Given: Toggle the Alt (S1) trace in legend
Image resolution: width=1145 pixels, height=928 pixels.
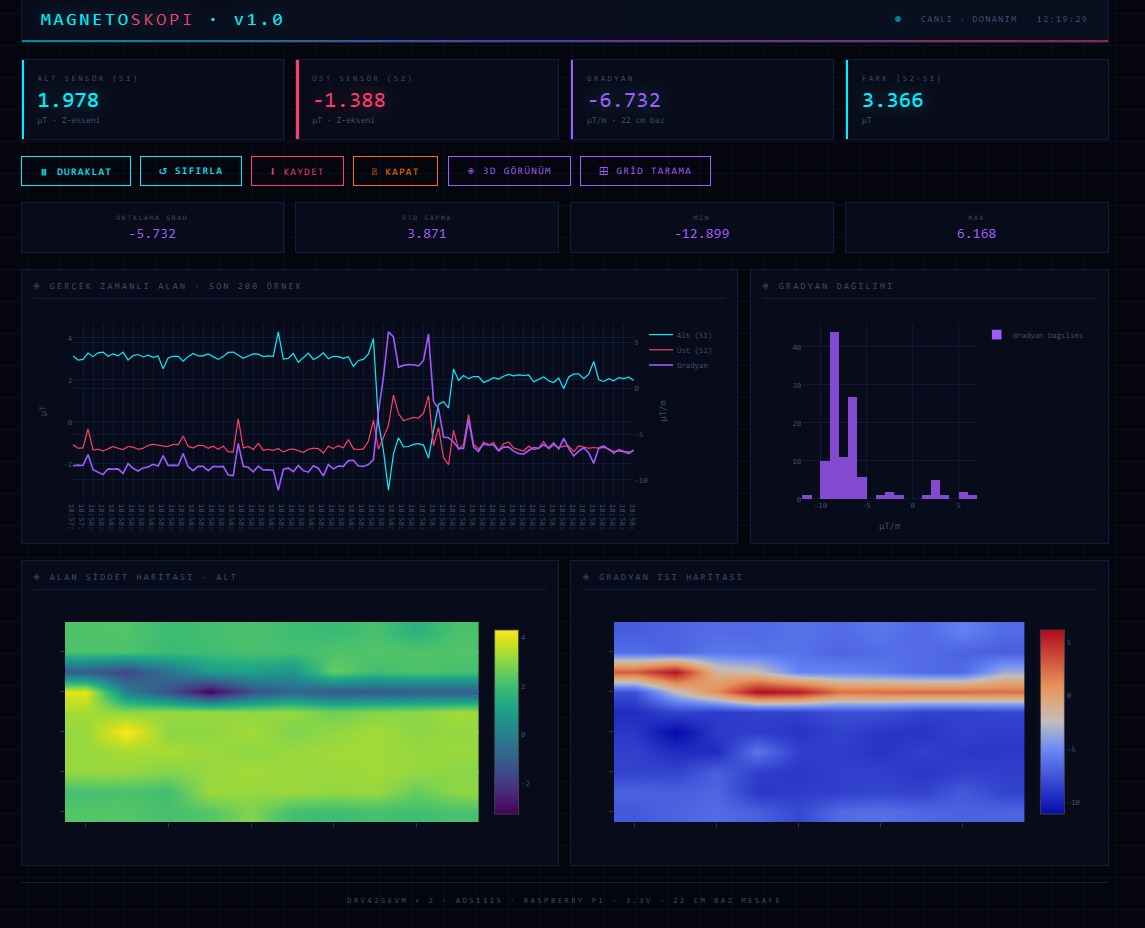Looking at the screenshot, I should coord(680,336).
